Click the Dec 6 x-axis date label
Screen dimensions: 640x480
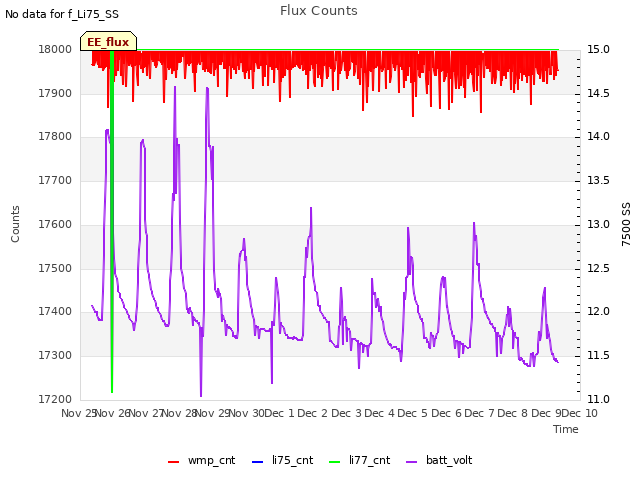(x=447, y=413)
